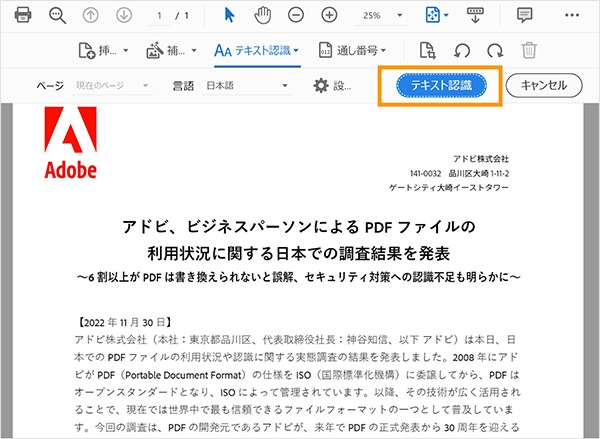This screenshot has width=600, height=439.
Task: Expand the fit page options arrow
Action: (446, 16)
